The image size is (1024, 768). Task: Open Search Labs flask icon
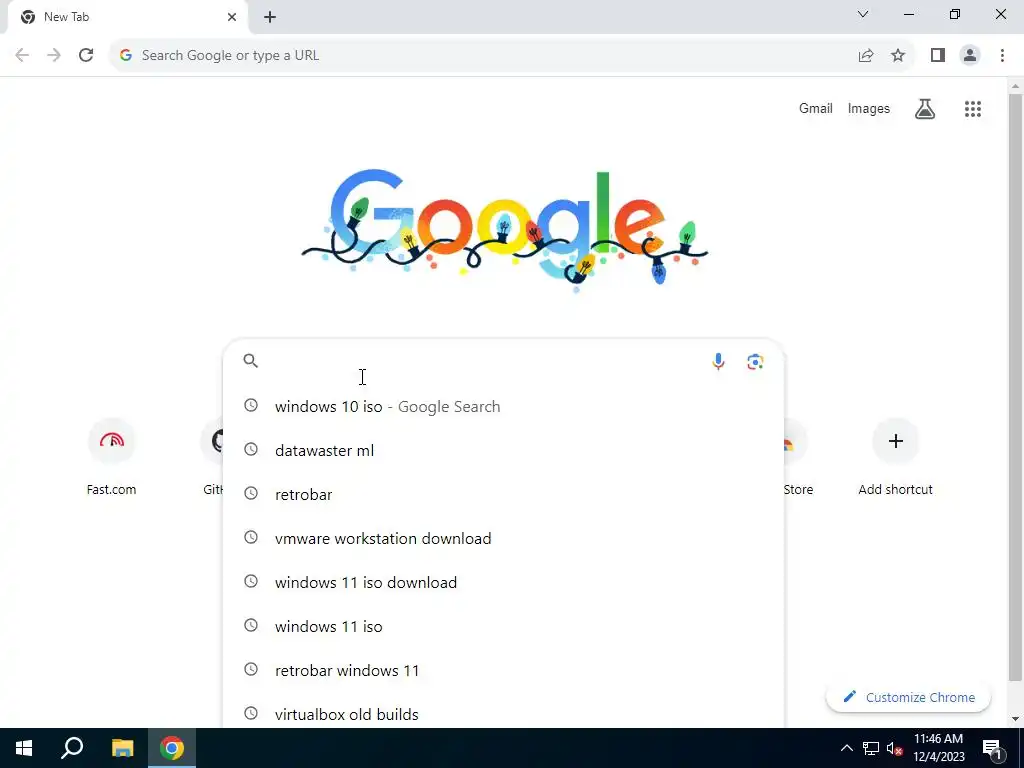pyautogui.click(x=925, y=109)
